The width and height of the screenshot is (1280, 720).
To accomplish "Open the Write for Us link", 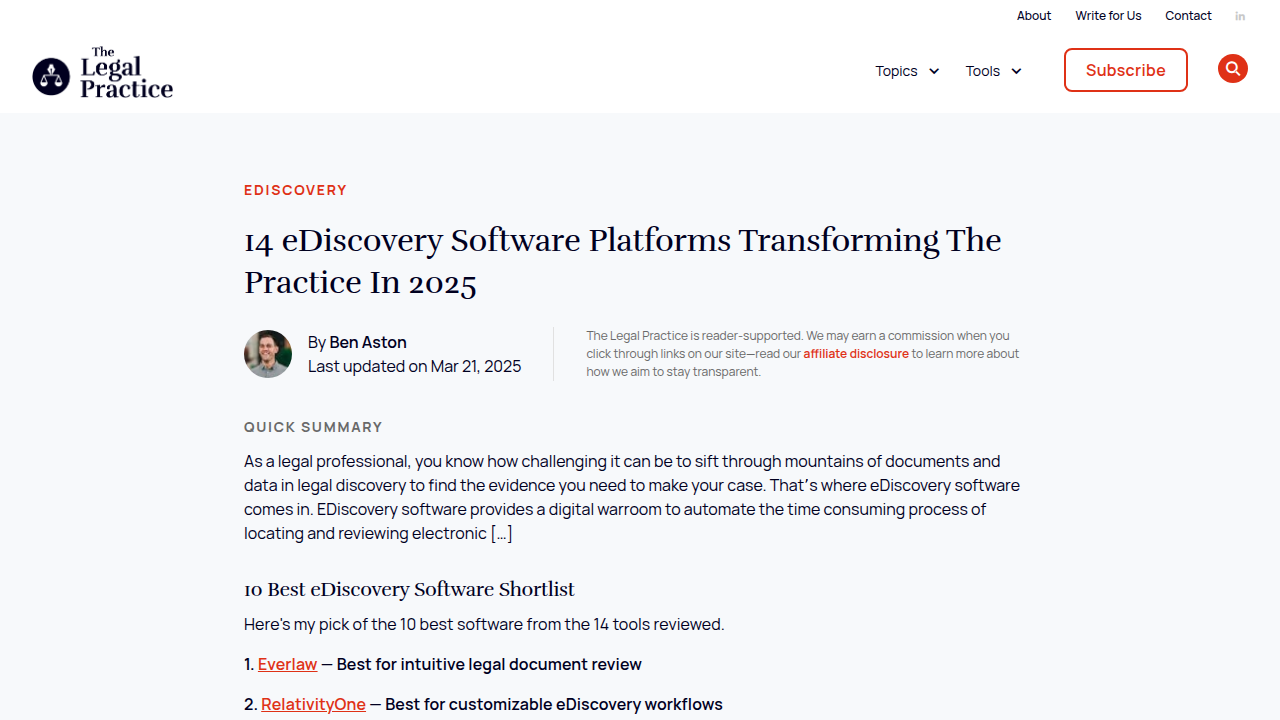I will tap(1108, 16).
